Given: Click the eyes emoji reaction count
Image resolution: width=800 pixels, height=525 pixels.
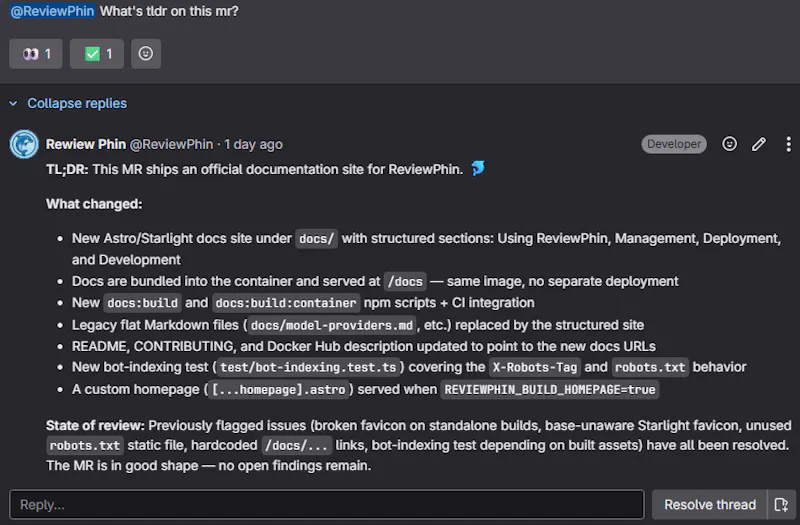Looking at the screenshot, I should coord(36,54).
